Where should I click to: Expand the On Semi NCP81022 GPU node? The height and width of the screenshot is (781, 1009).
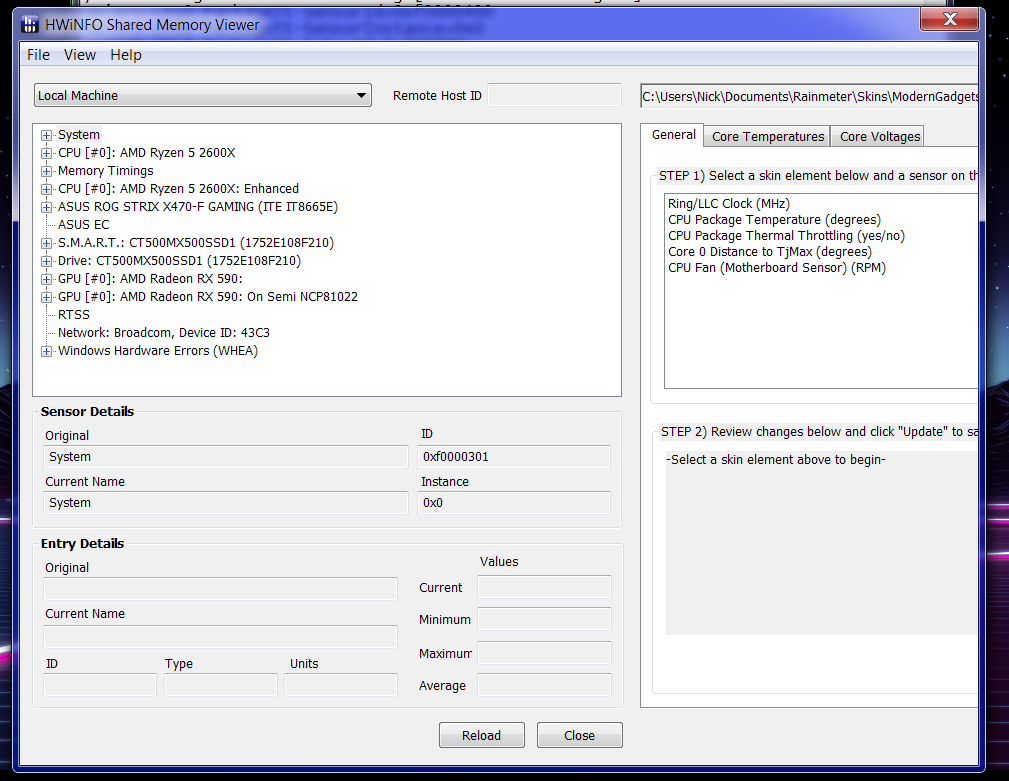point(46,297)
